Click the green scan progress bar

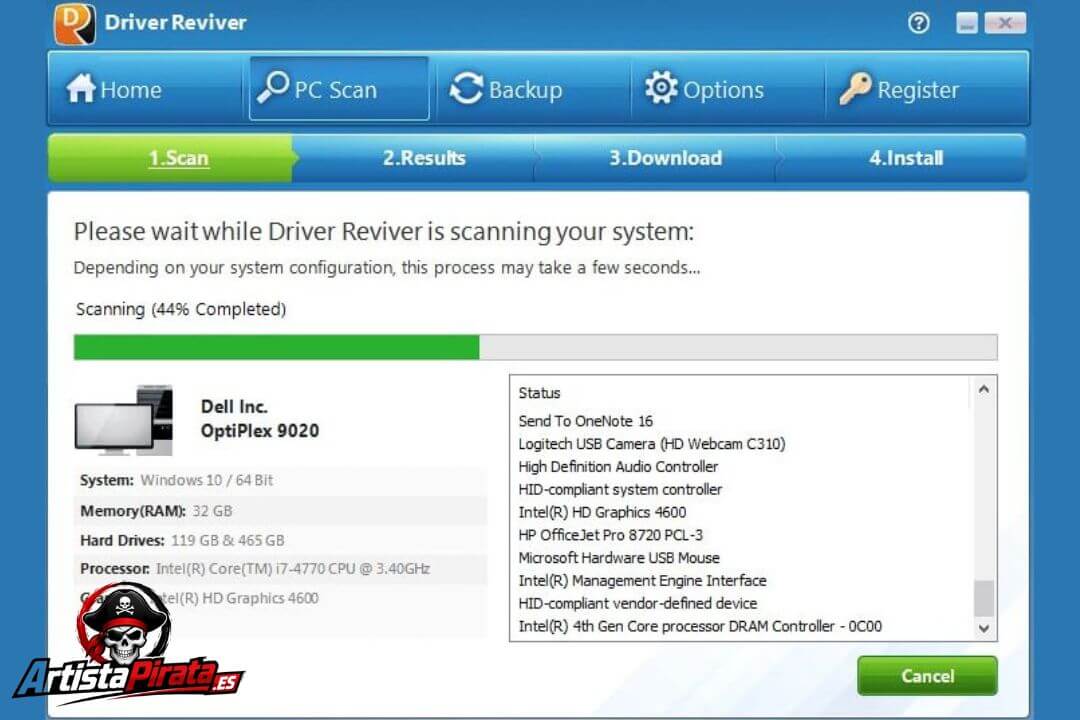(277, 347)
